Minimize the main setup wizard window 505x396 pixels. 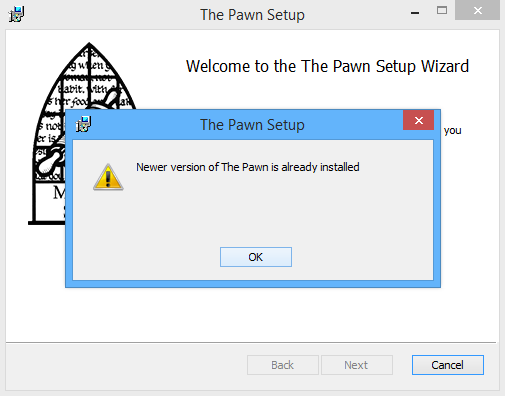pyautogui.click(x=415, y=13)
